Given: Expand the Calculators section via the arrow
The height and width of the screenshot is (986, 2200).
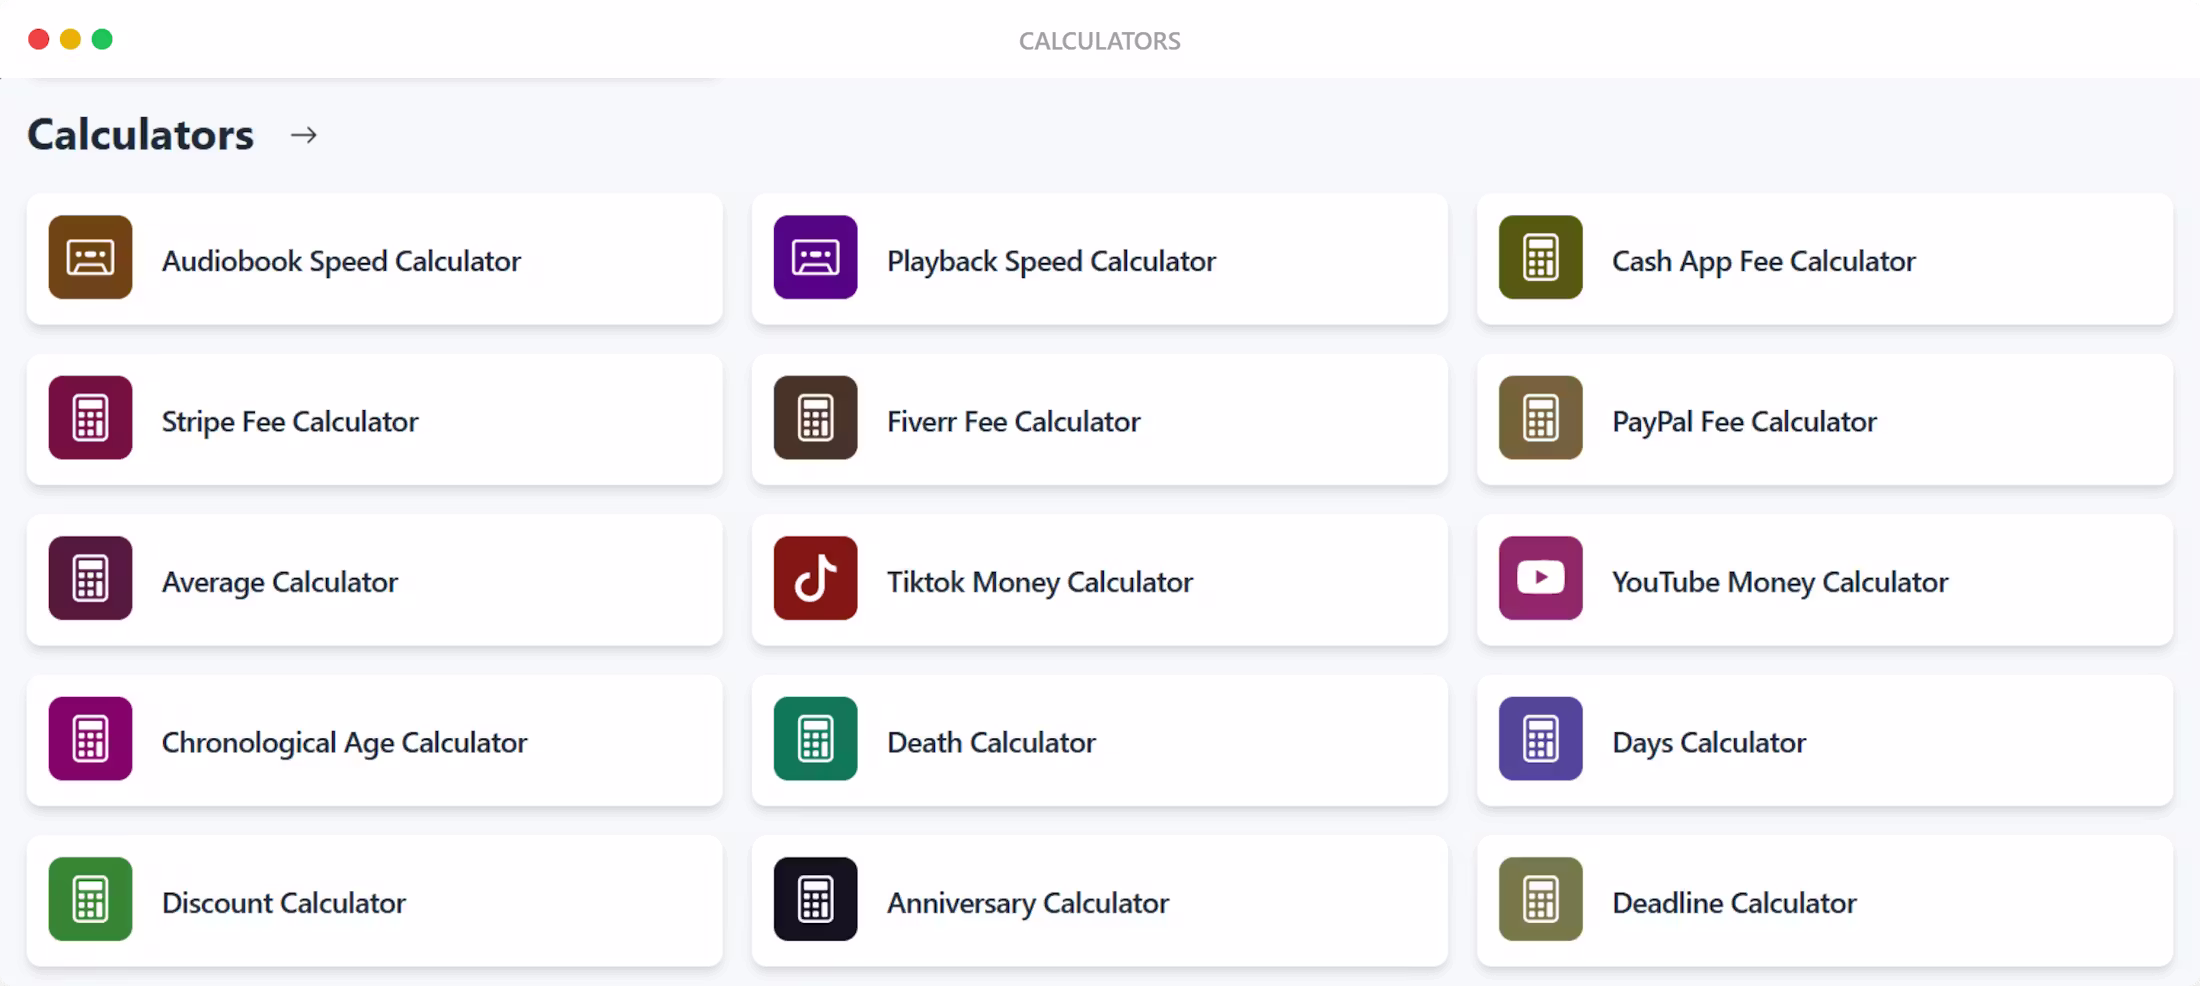Looking at the screenshot, I should (x=304, y=134).
